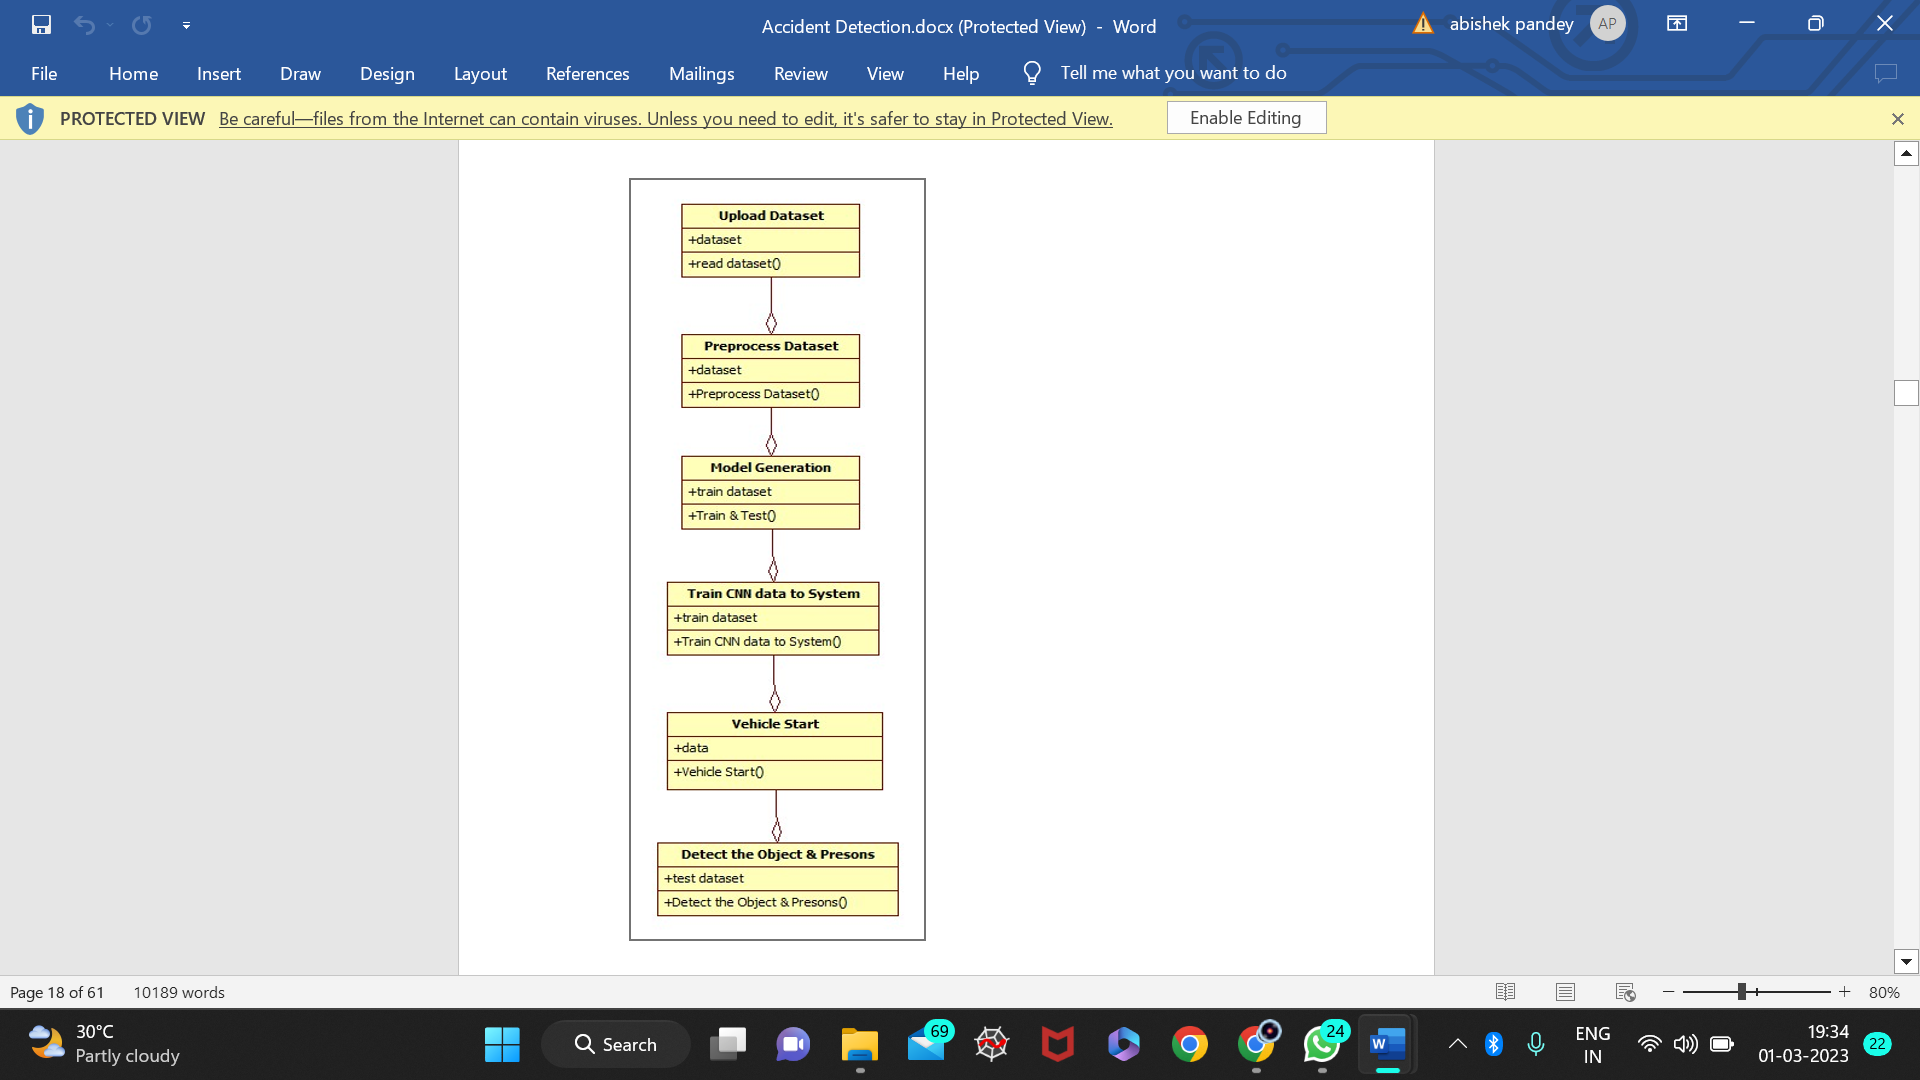Click the Save icon in Quick Access toolbar
1920x1080 pixels.
41,22
